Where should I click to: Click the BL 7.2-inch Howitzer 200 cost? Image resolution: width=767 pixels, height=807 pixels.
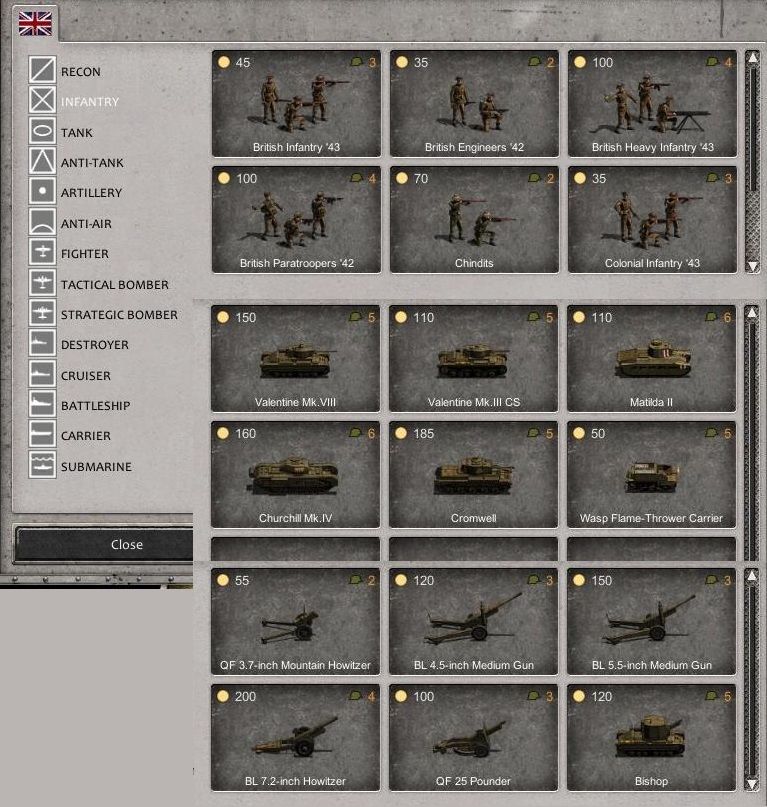tap(246, 696)
